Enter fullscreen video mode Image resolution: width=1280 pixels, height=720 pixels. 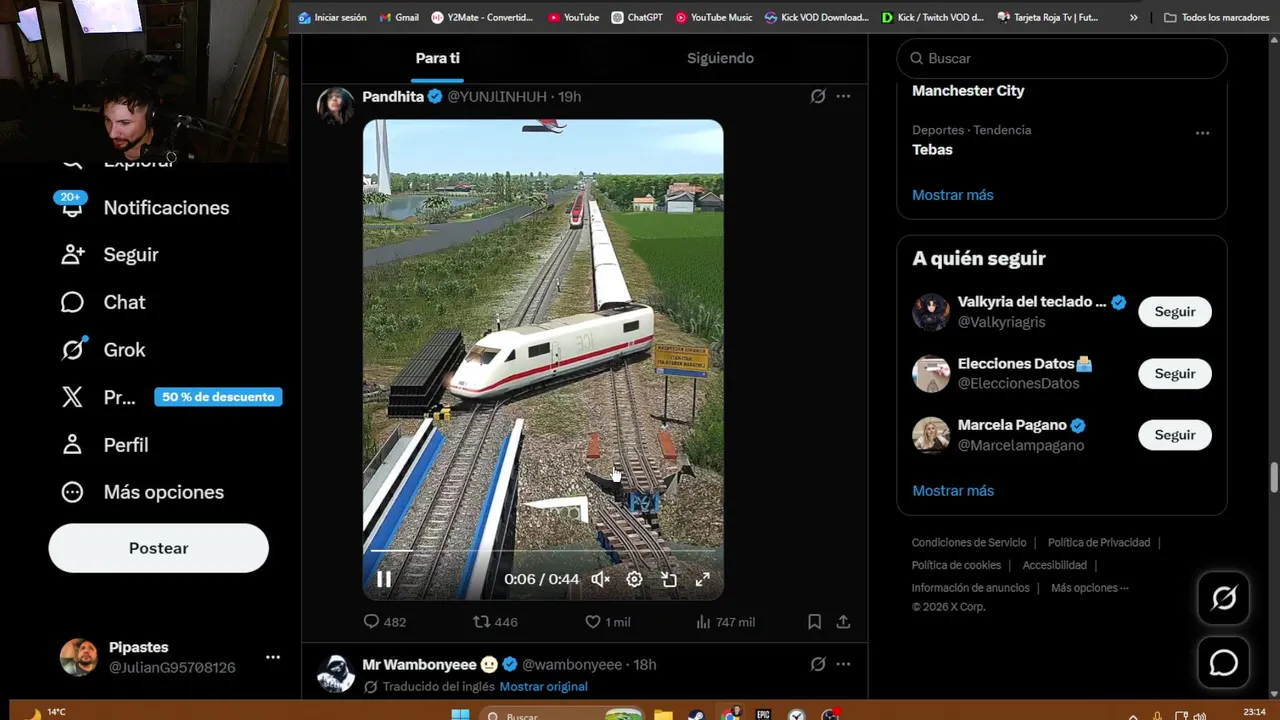coord(703,579)
